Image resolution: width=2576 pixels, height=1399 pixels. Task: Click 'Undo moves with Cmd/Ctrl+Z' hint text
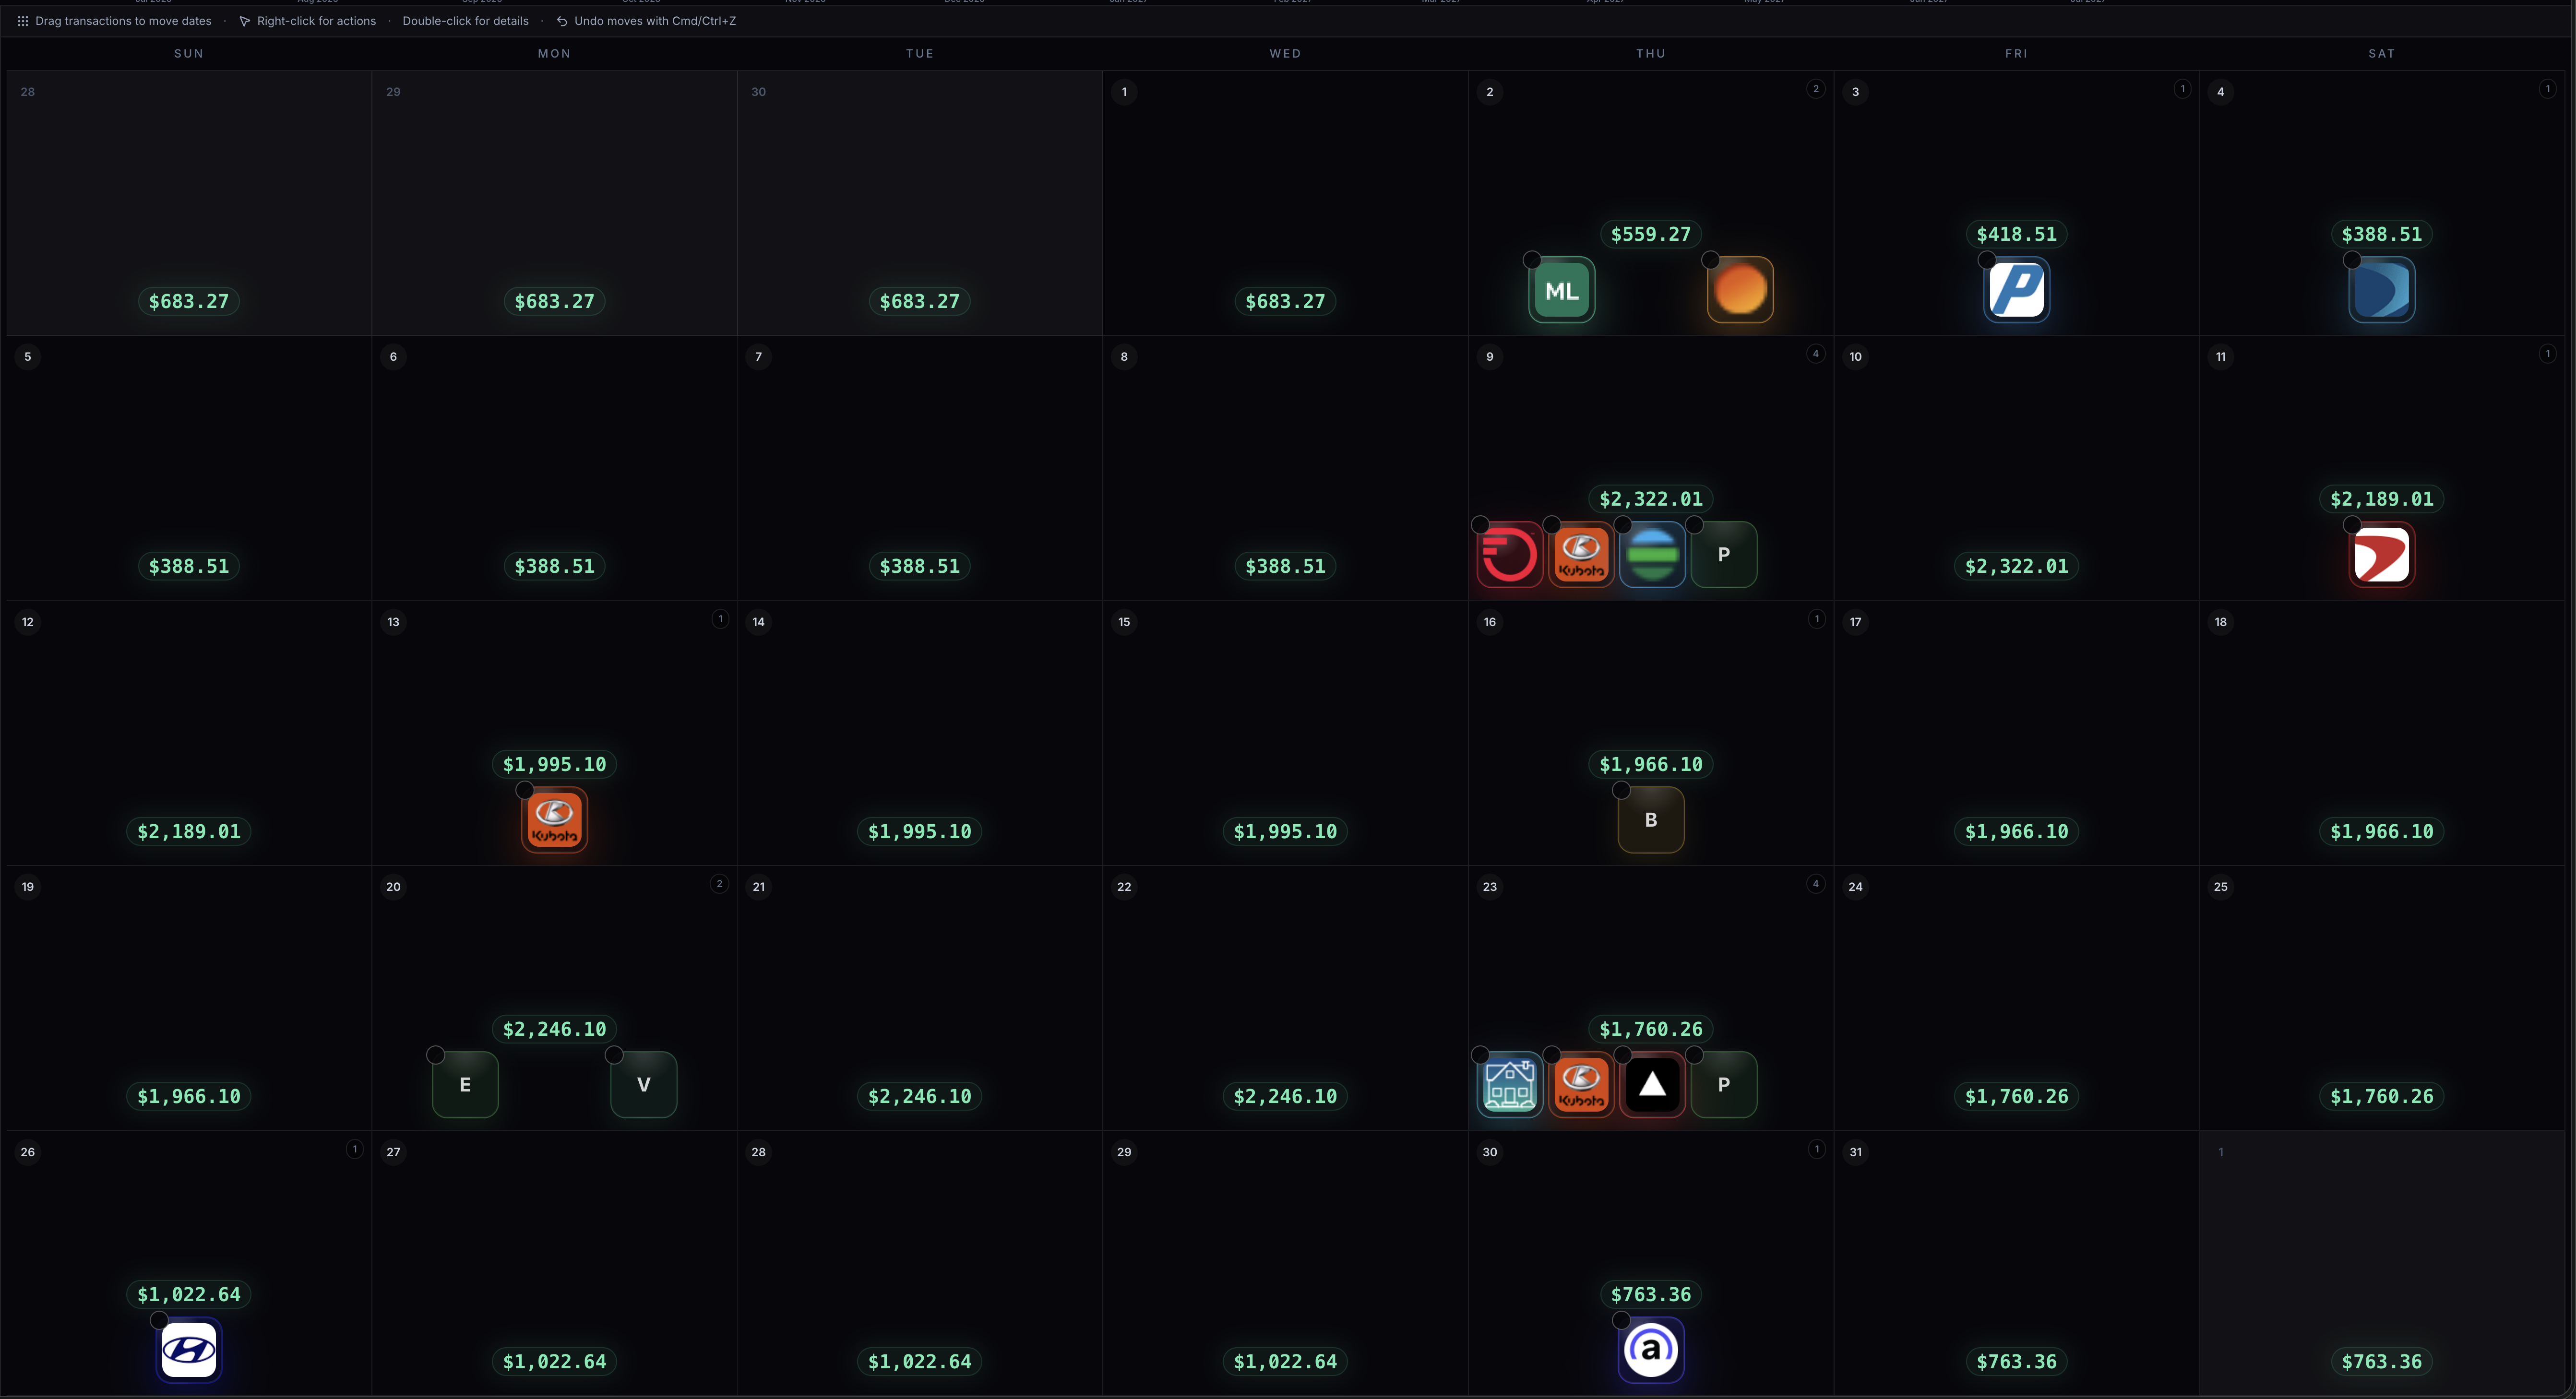(x=655, y=21)
